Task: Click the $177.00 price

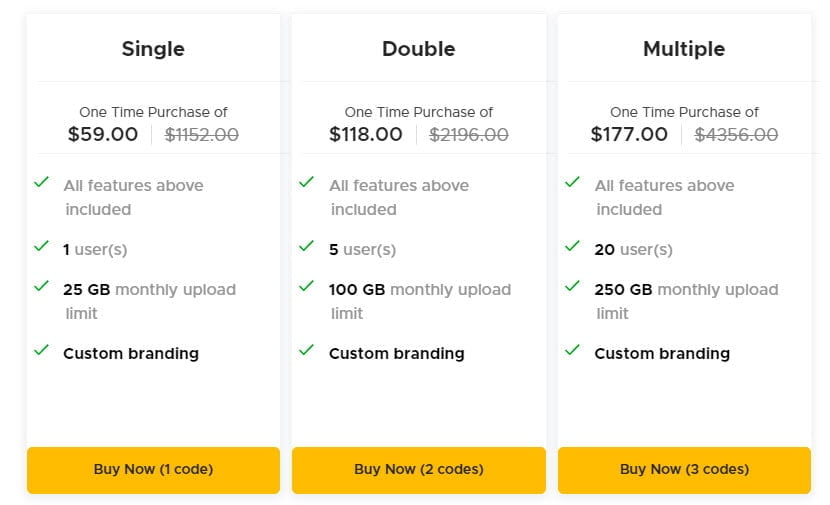Action: 629,134
